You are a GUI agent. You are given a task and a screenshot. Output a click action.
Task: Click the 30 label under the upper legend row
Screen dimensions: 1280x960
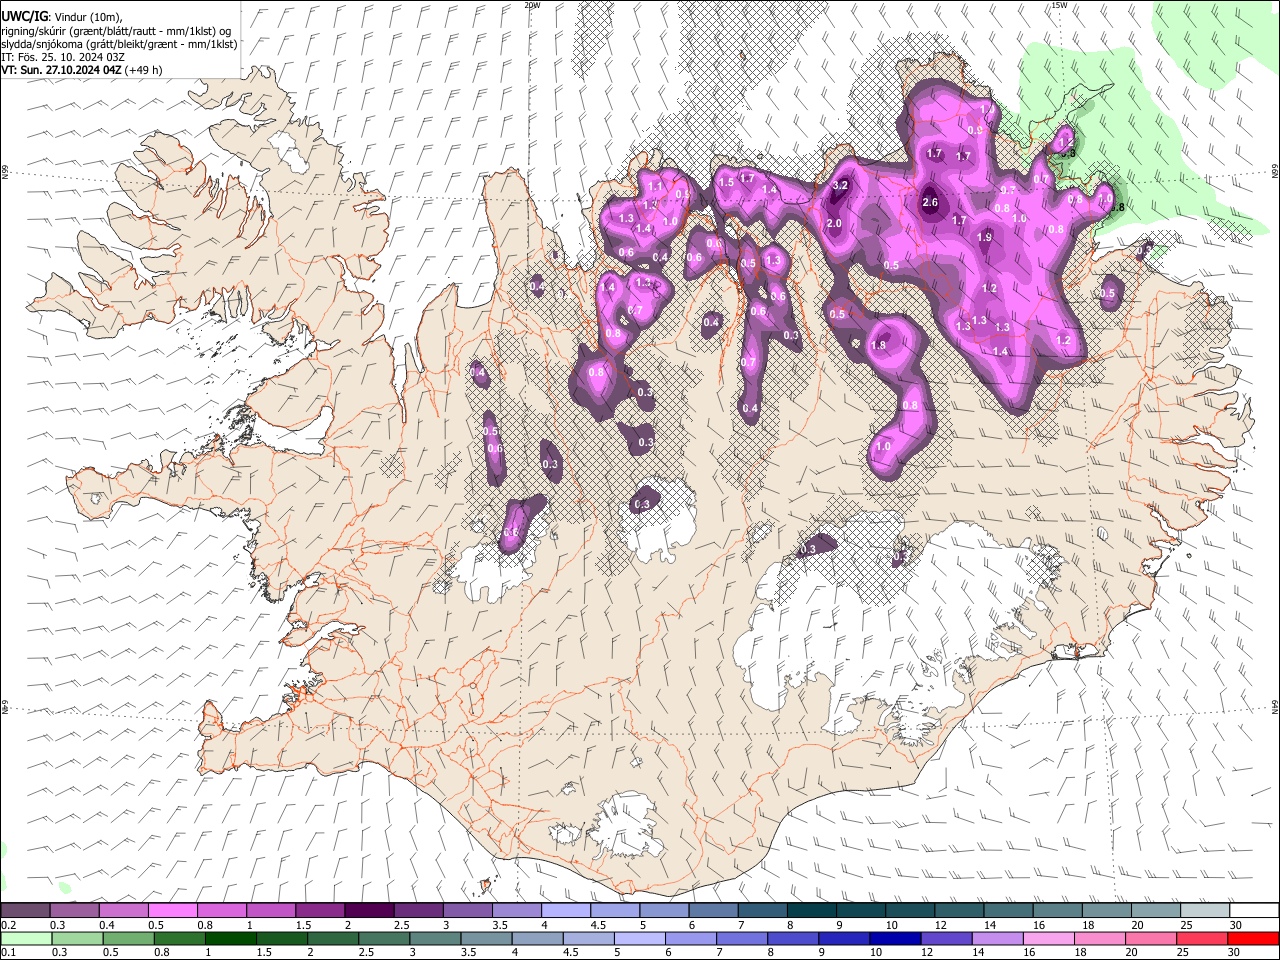point(1235,925)
